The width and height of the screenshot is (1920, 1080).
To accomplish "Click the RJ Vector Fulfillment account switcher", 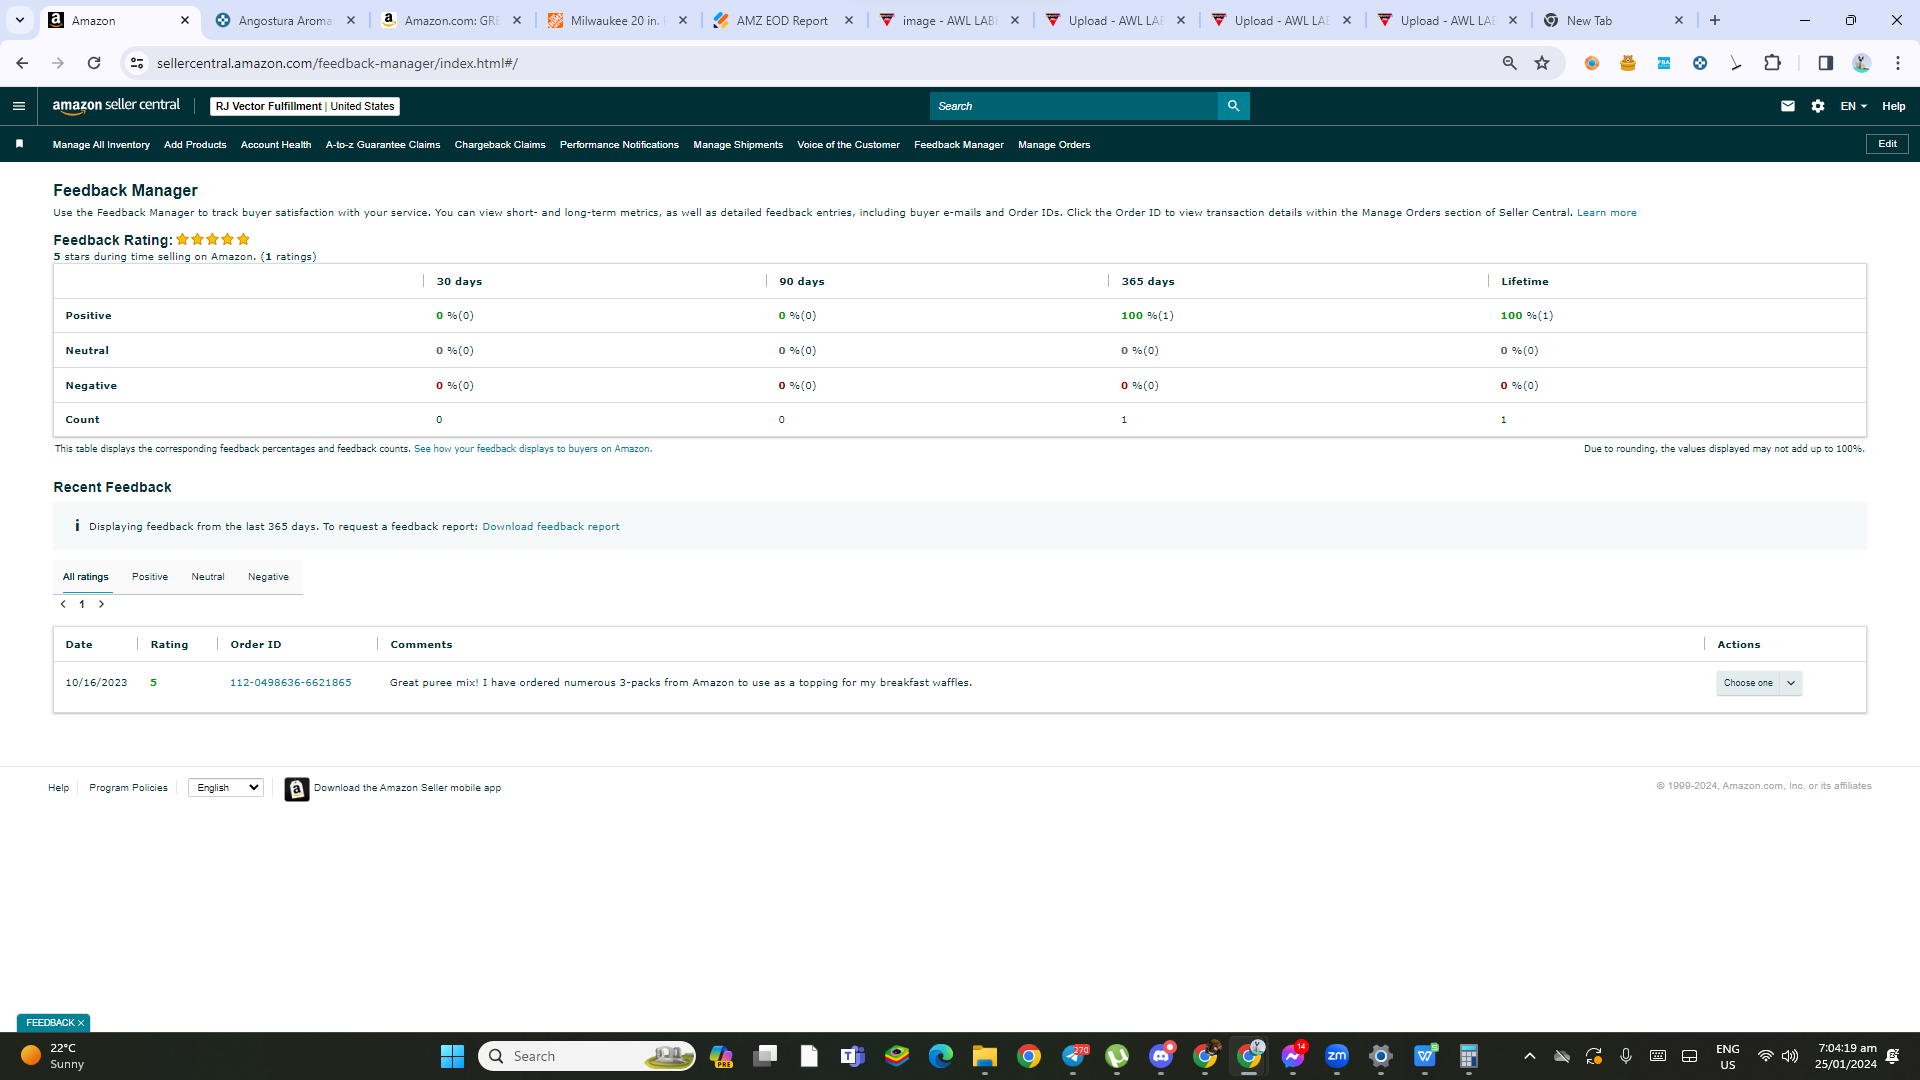I will pos(305,106).
